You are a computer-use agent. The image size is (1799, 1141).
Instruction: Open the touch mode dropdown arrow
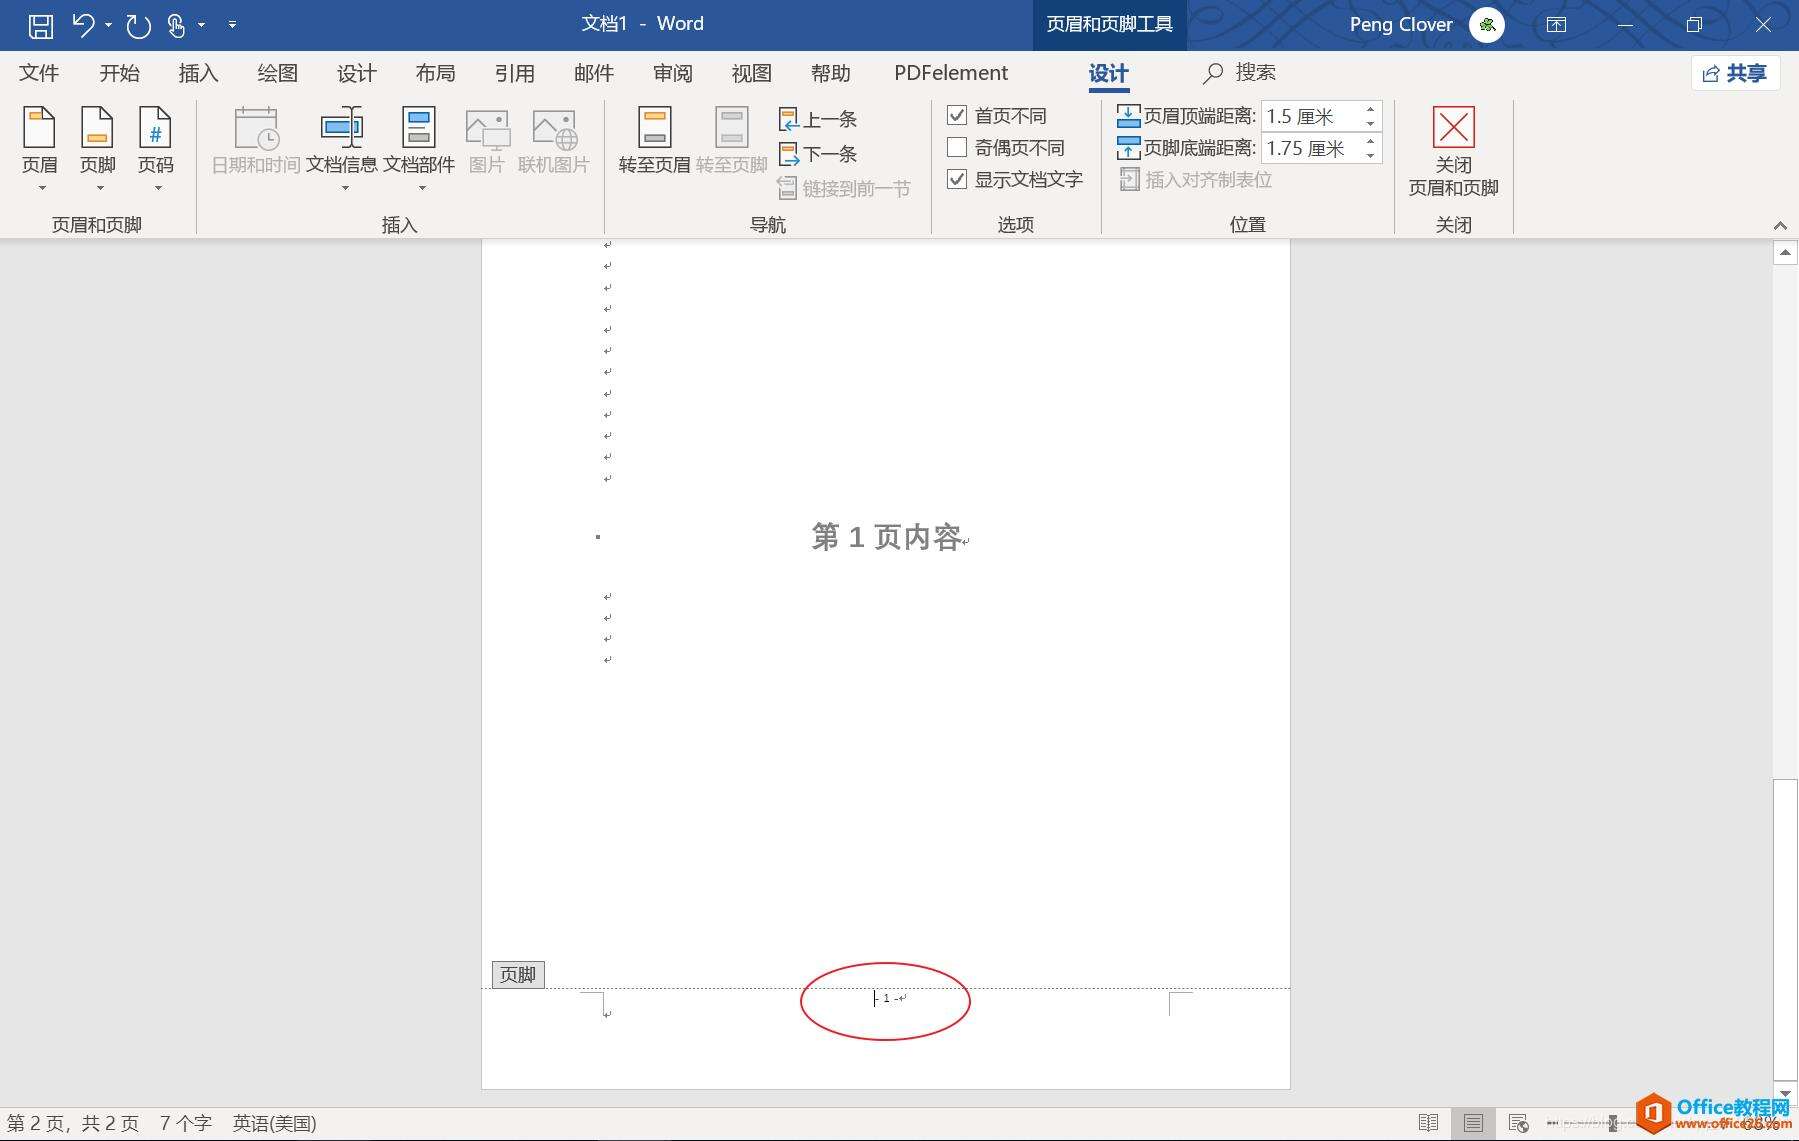(x=201, y=25)
